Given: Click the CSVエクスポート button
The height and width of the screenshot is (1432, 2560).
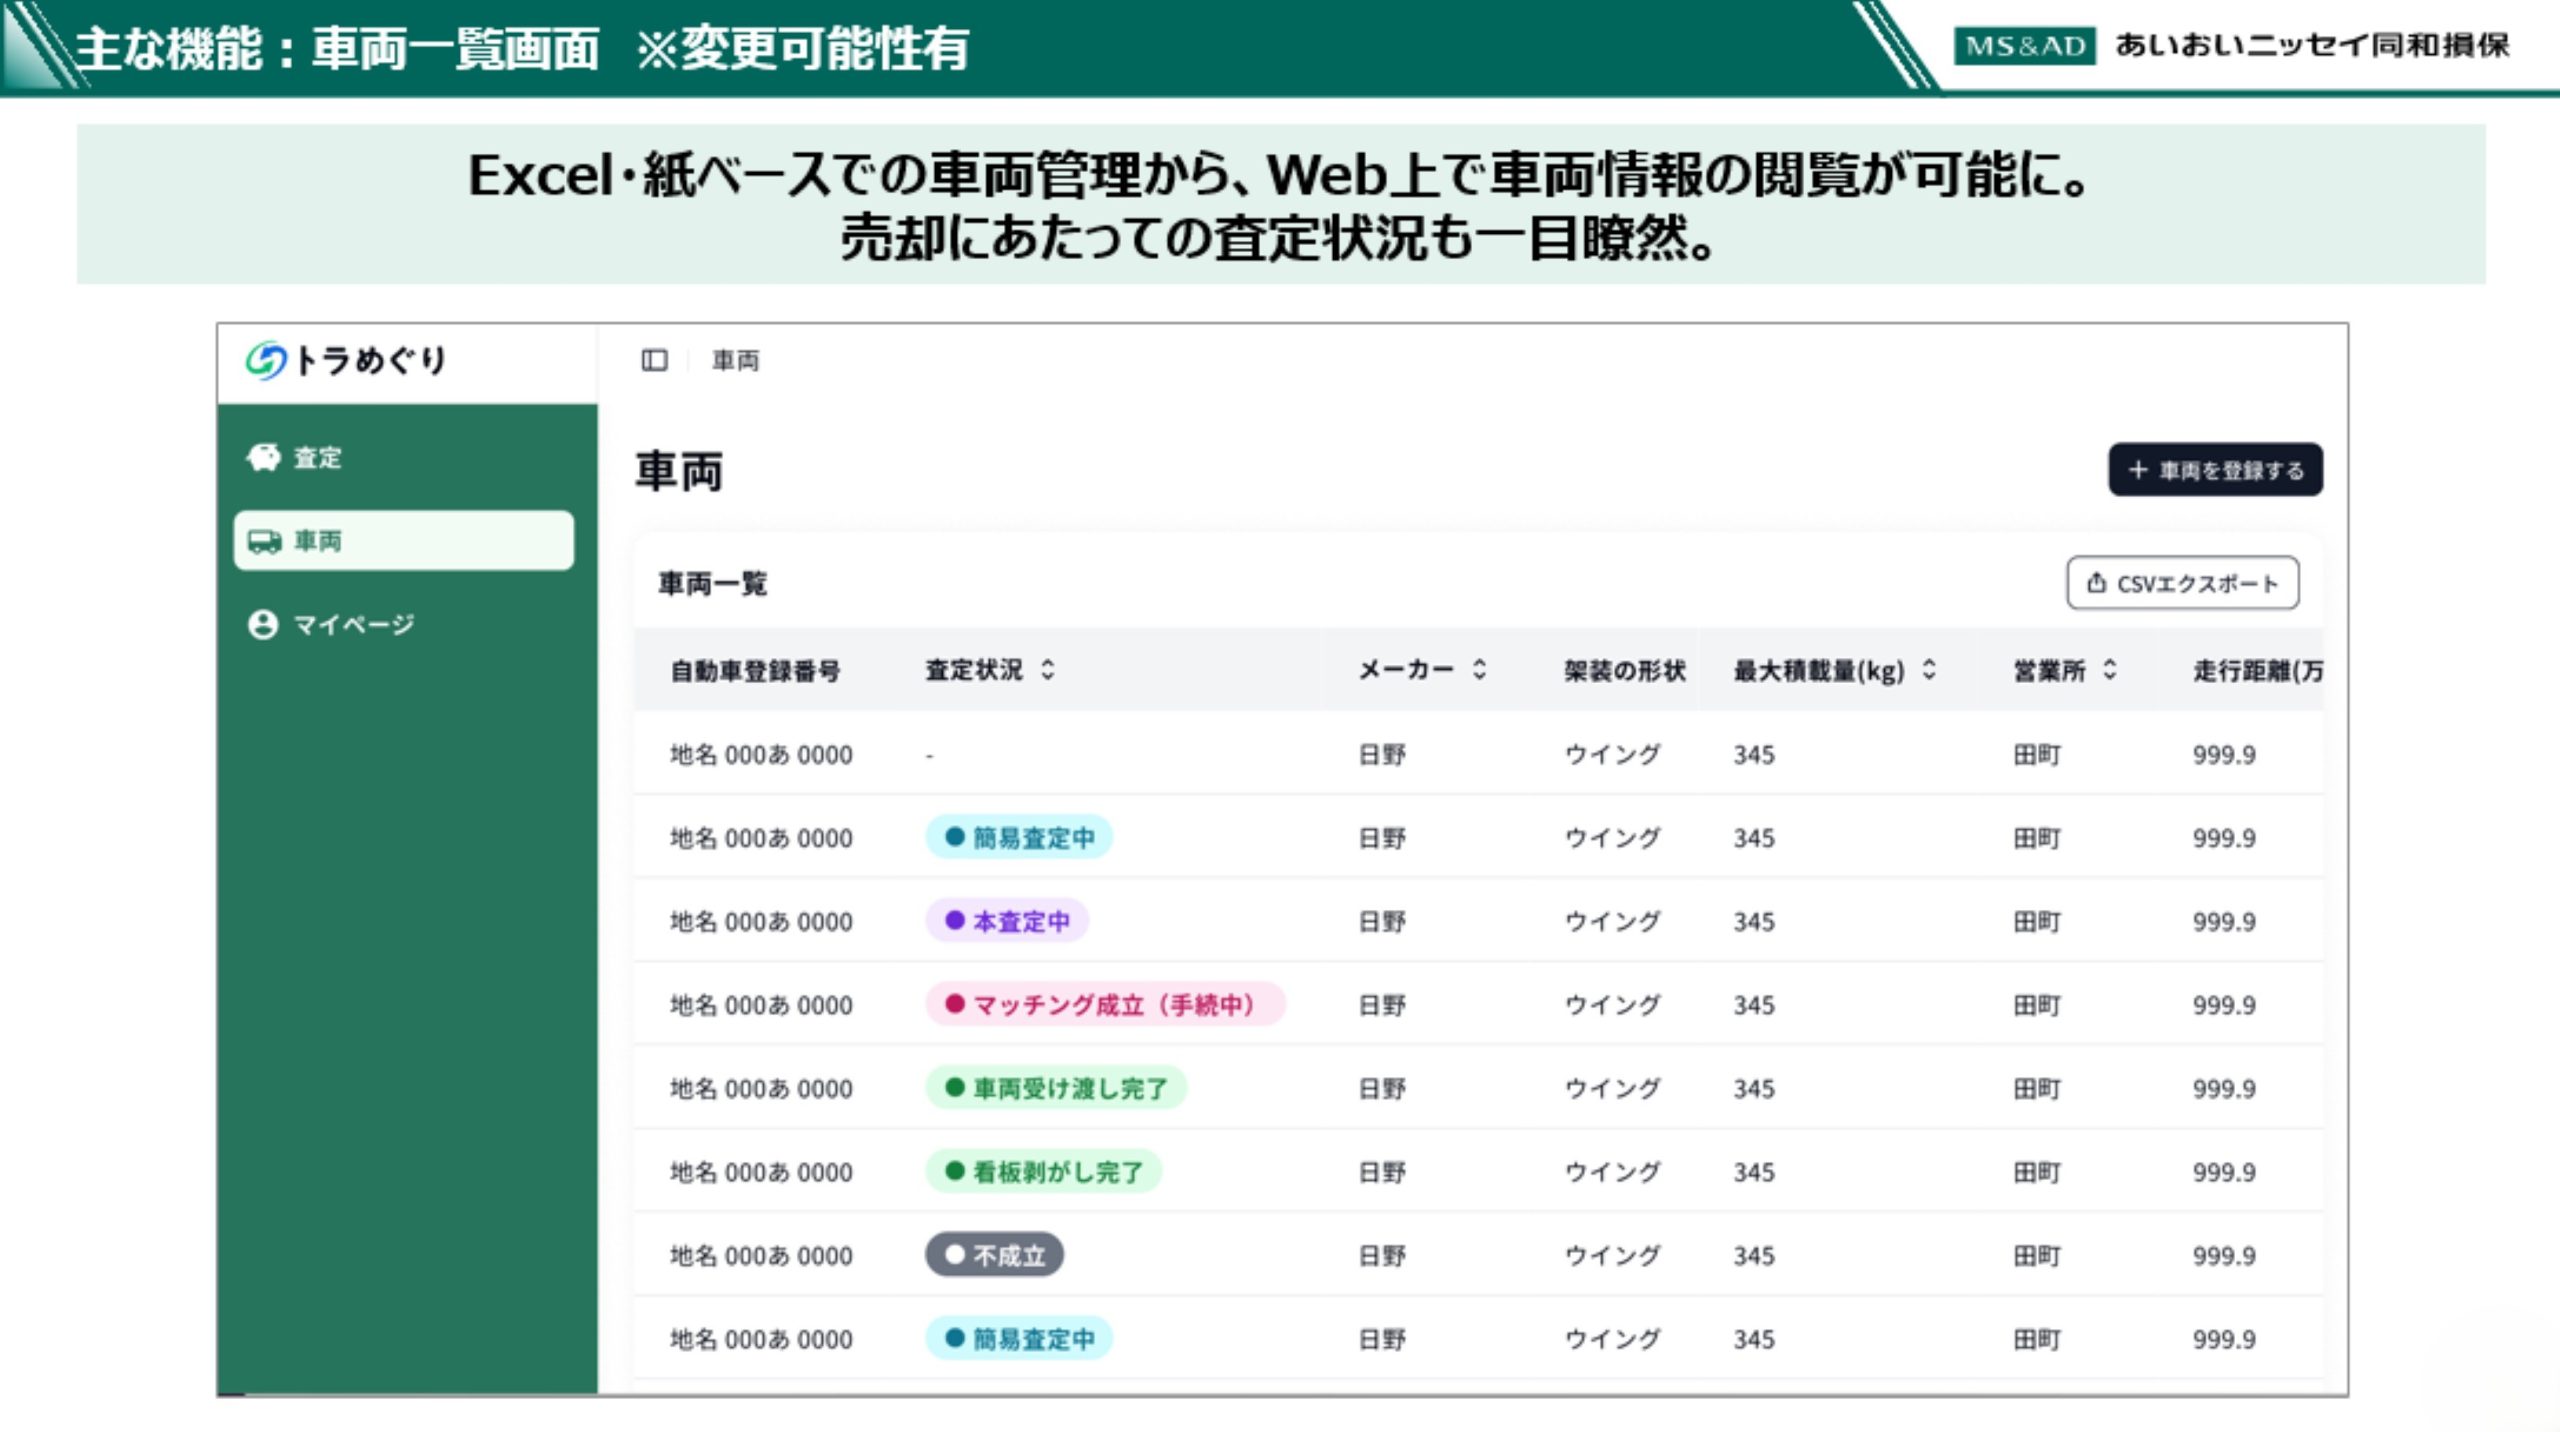Looking at the screenshot, I should coord(2183,583).
